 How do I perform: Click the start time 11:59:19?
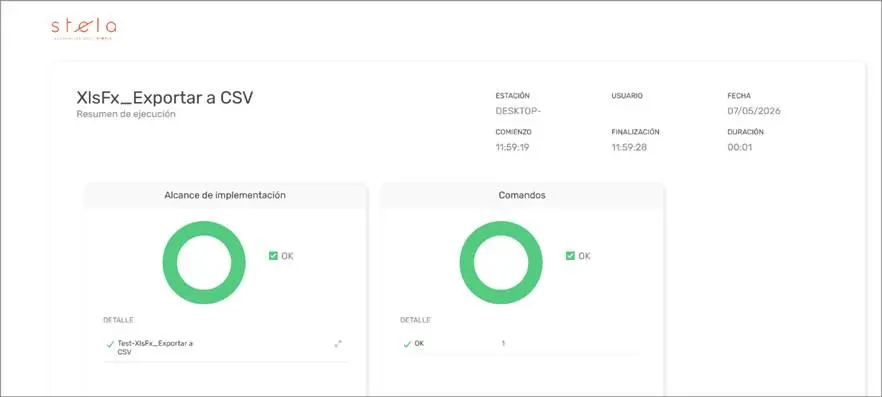tap(512, 147)
